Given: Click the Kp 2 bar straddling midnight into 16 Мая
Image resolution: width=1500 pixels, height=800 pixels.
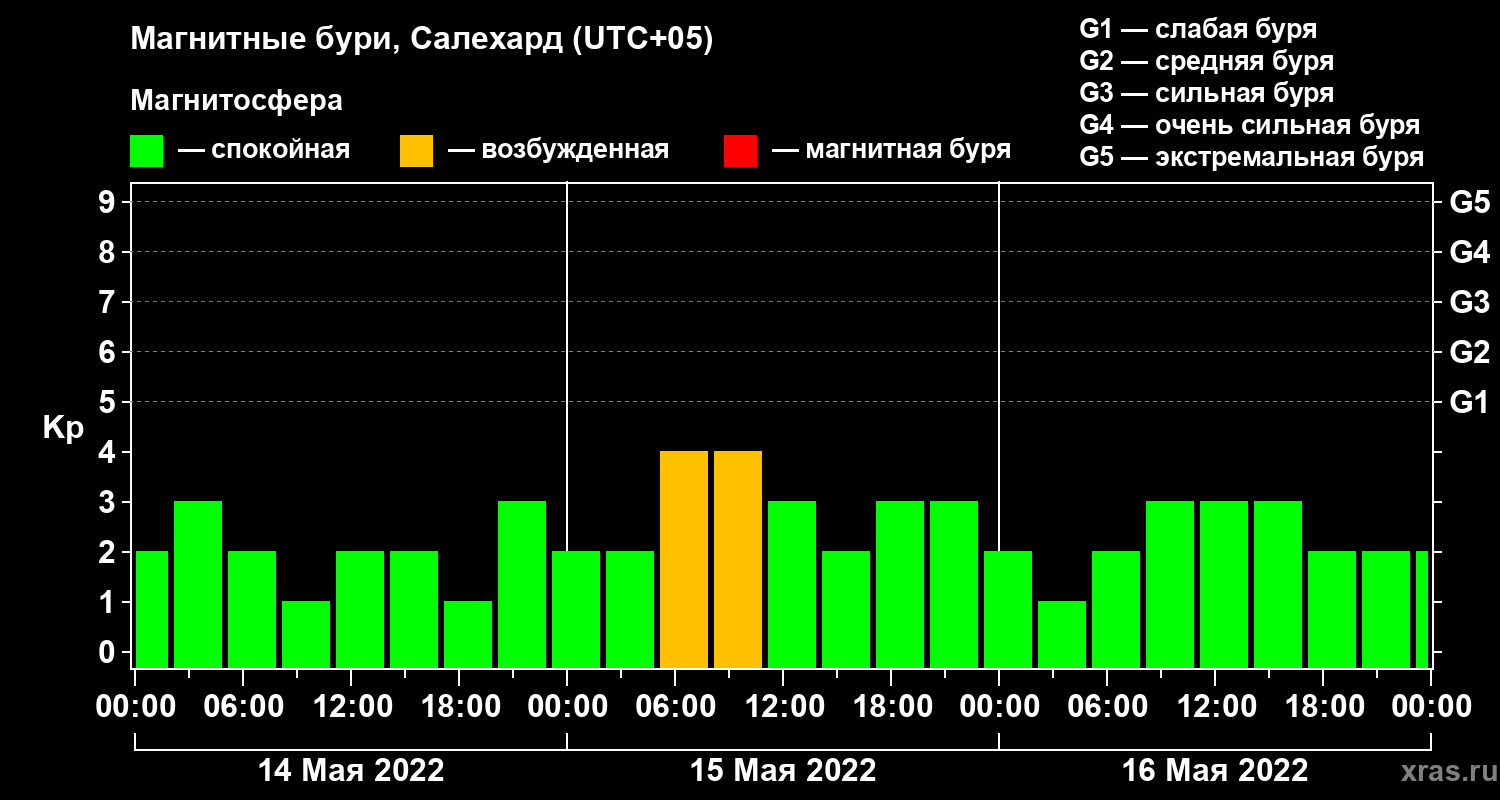Looking at the screenshot, I should point(1008,609).
